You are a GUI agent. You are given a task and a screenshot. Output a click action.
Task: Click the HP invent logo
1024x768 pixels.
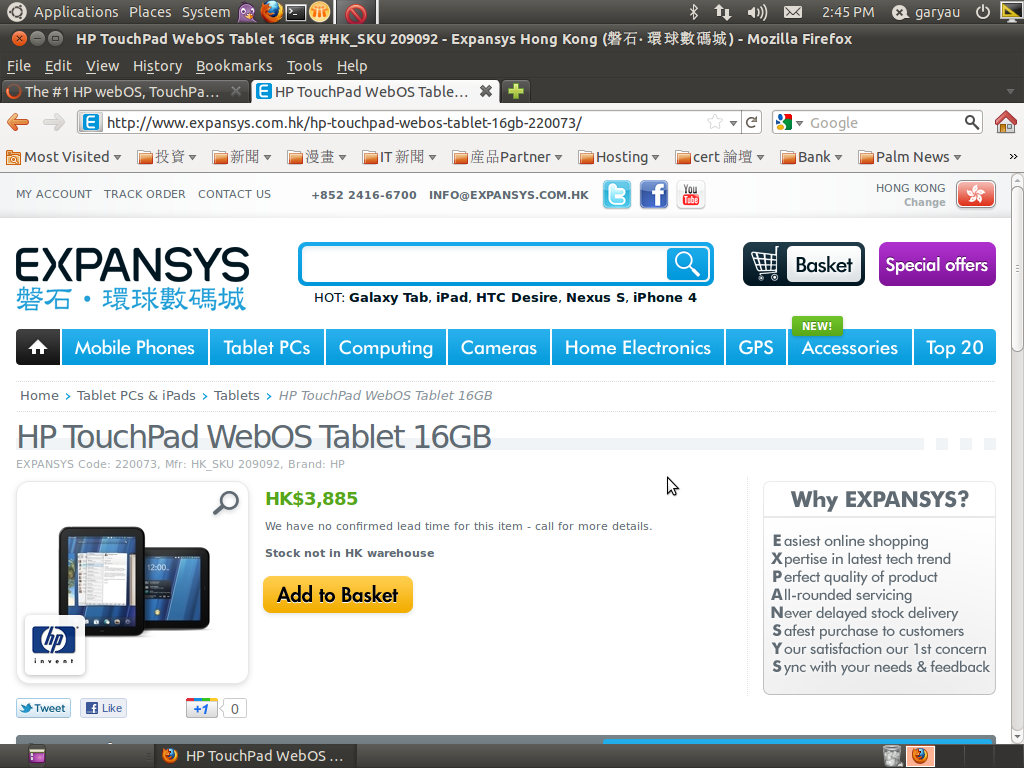54,644
